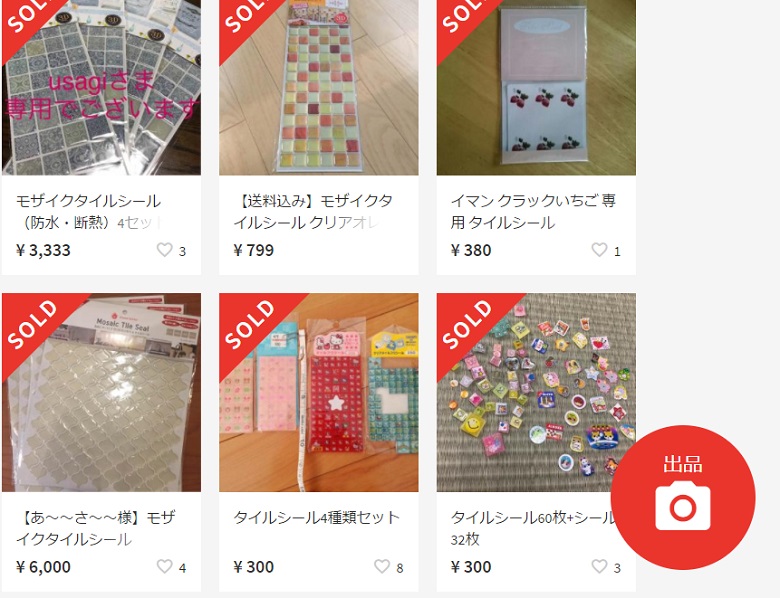Open モザイクタイルシール（防水・断熱）title link
Screen dimensions: 780x598
click(x=90, y=211)
